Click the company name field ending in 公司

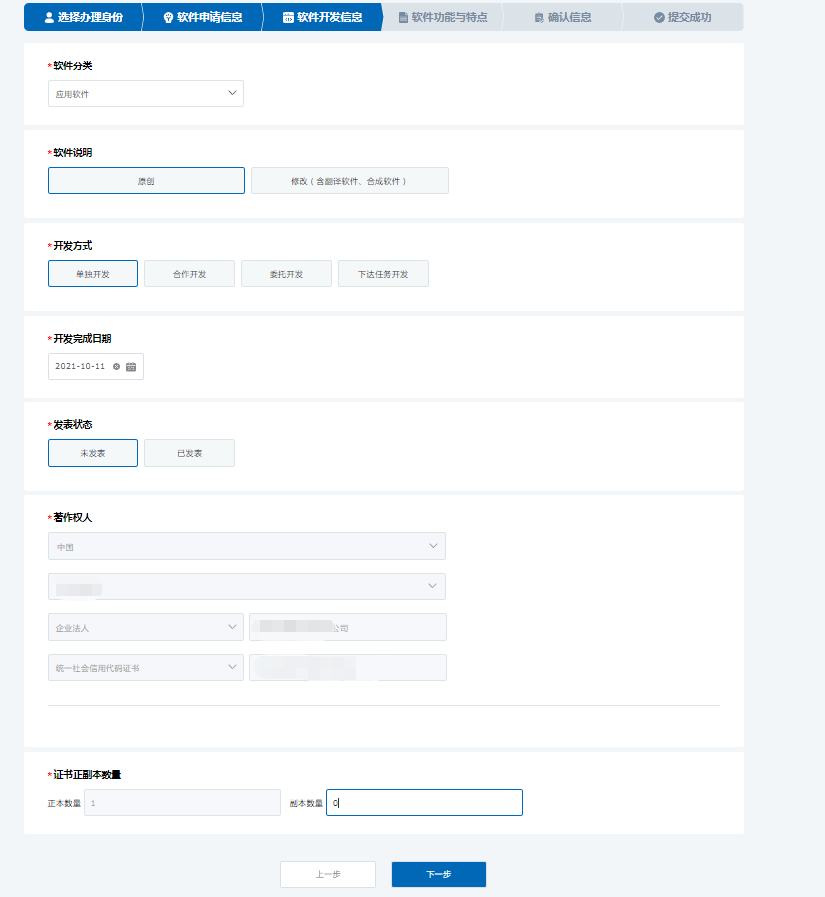point(348,628)
